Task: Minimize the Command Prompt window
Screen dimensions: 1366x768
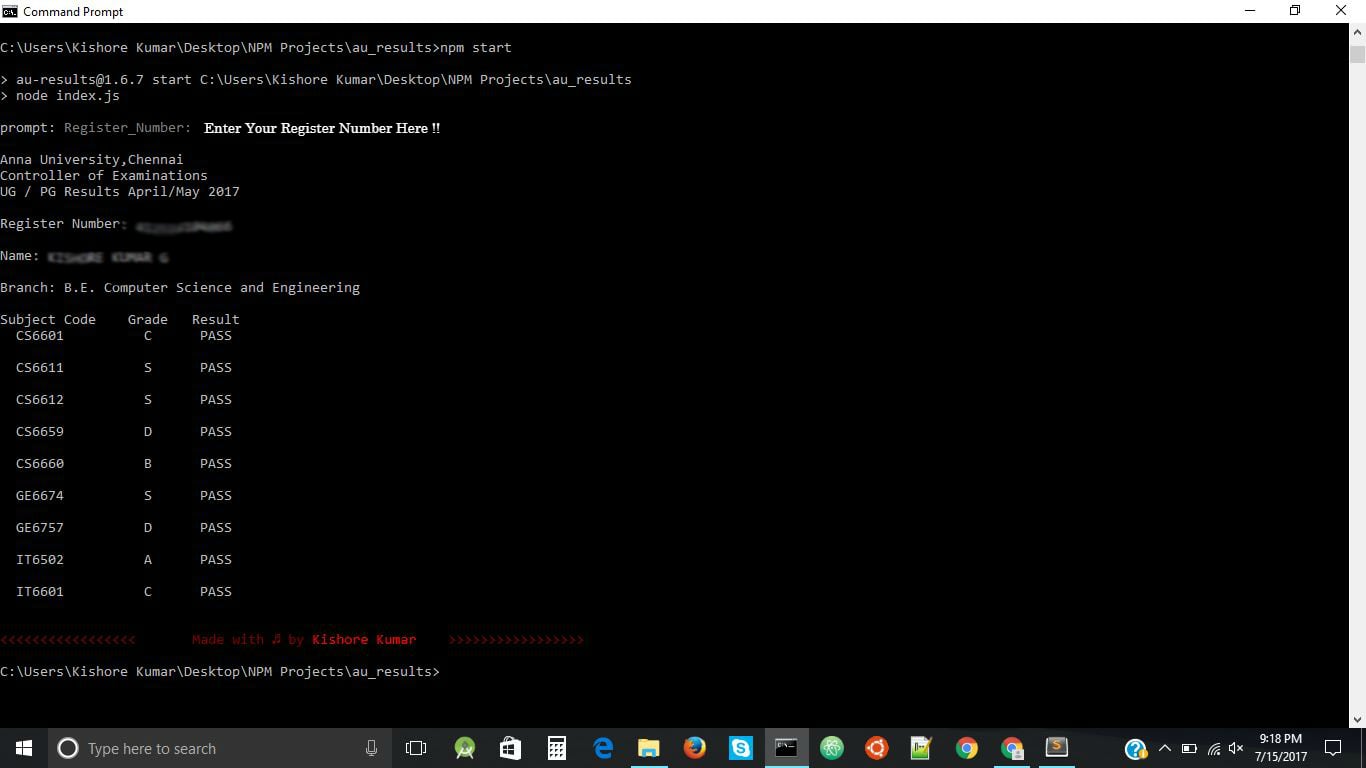Action: pos(1250,11)
